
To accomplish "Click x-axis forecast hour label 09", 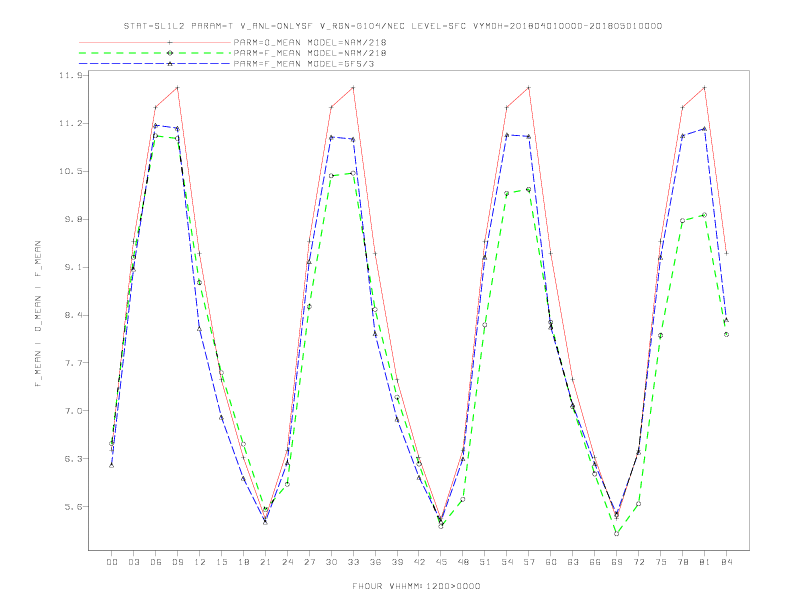I will tap(178, 562).
